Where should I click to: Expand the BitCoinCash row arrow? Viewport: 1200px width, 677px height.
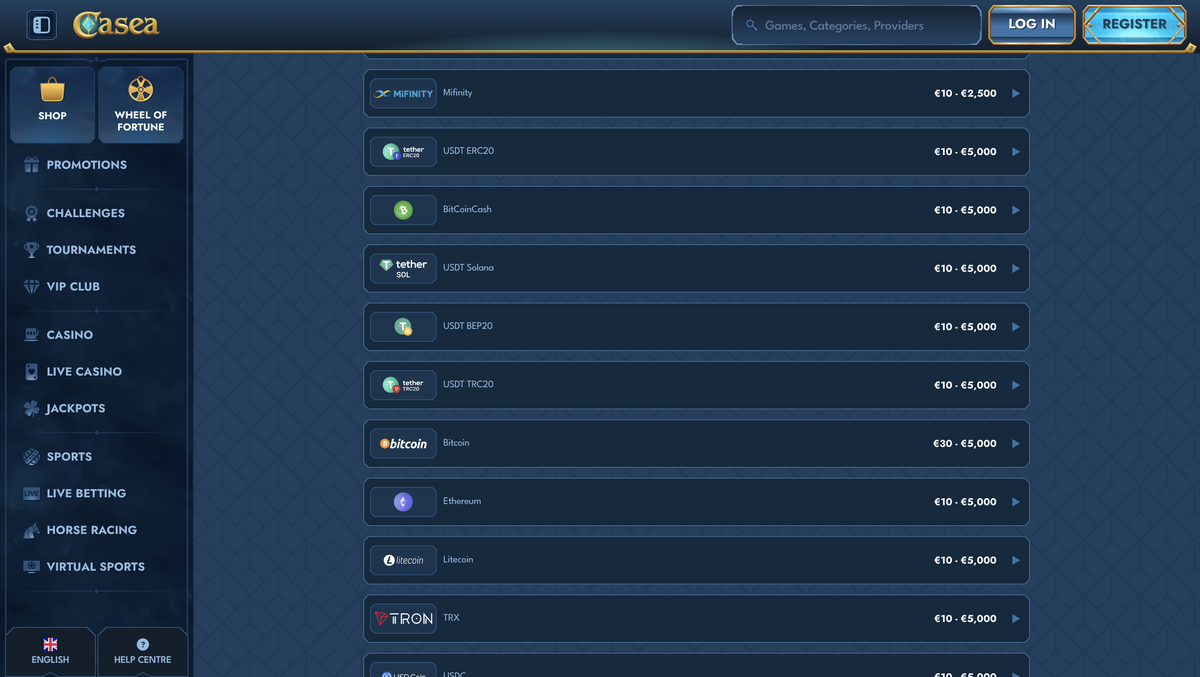[1016, 210]
